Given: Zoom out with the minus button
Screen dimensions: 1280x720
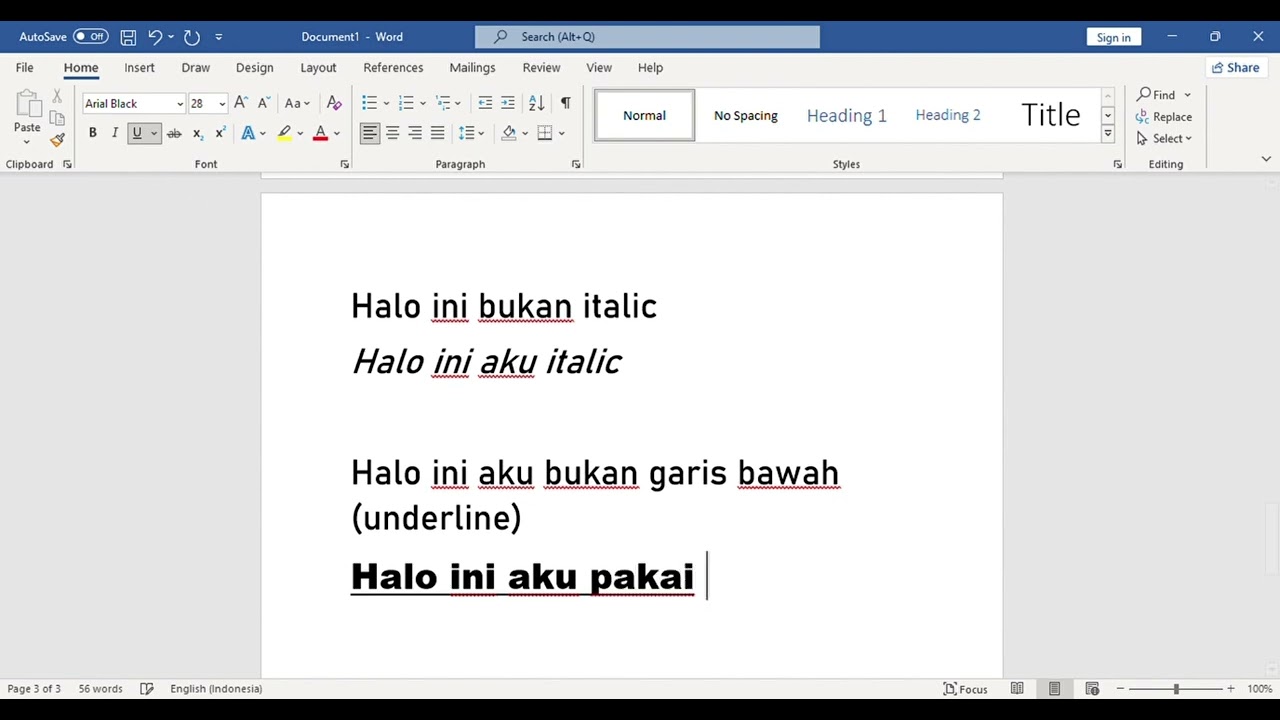Looking at the screenshot, I should coord(1120,688).
